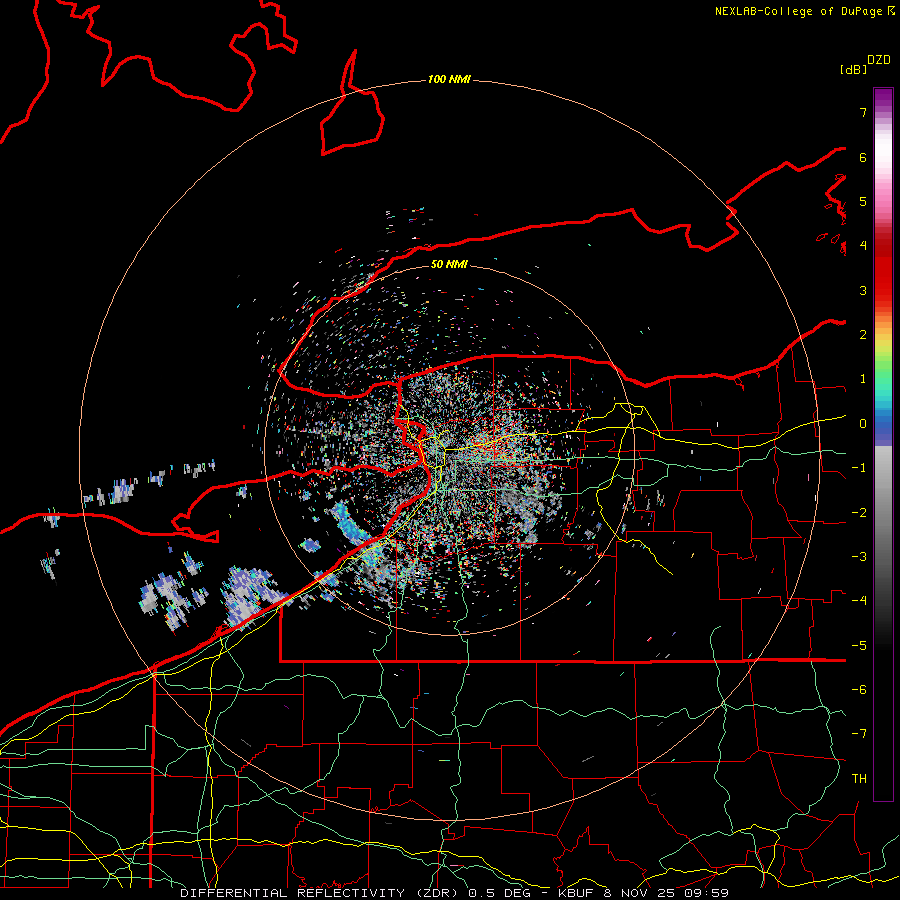Click the legend value -3 label

click(859, 557)
